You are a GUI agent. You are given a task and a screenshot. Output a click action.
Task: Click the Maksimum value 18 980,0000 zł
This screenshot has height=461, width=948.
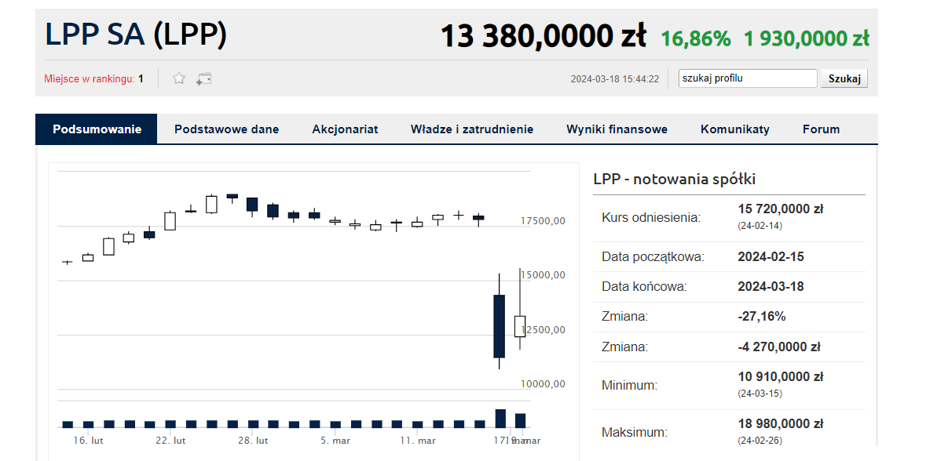[781, 424]
